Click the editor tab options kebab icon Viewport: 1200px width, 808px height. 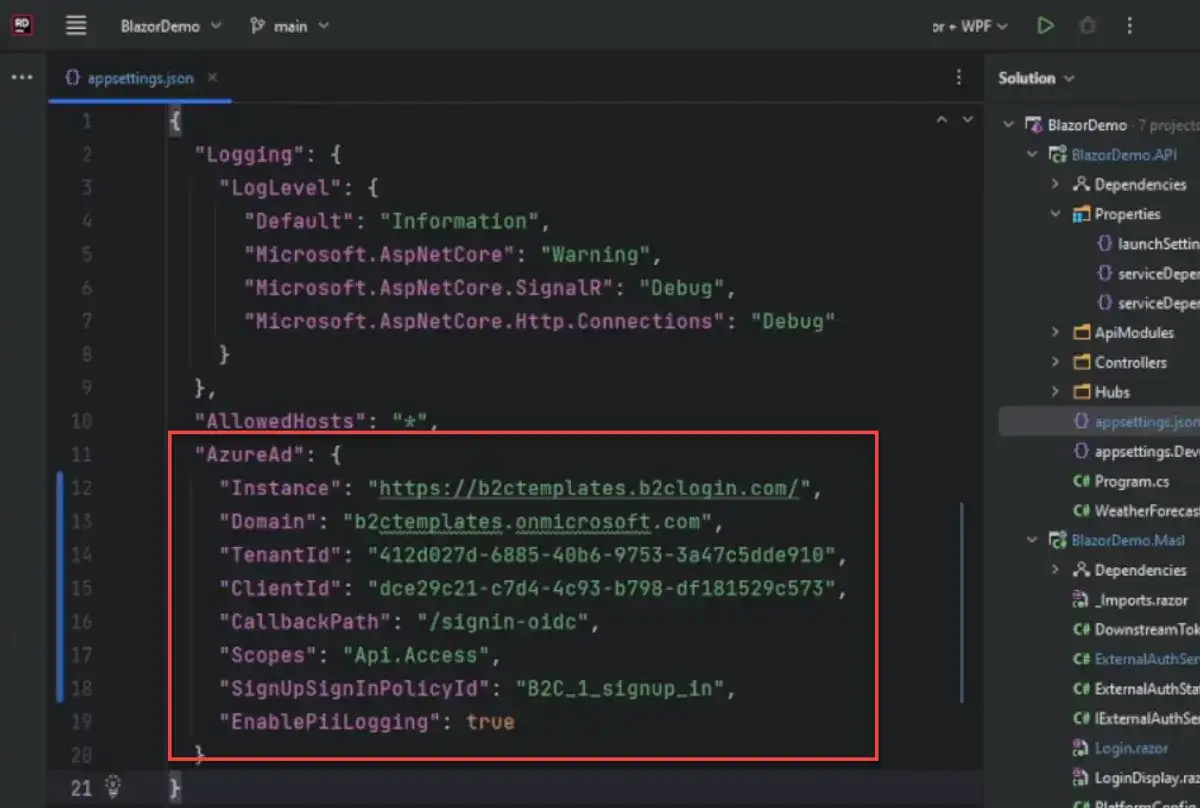pyautogui.click(x=959, y=78)
